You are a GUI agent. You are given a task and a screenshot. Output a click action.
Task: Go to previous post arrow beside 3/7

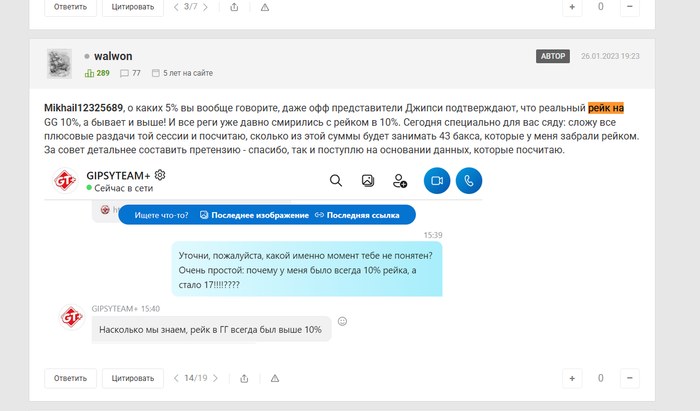176,7
